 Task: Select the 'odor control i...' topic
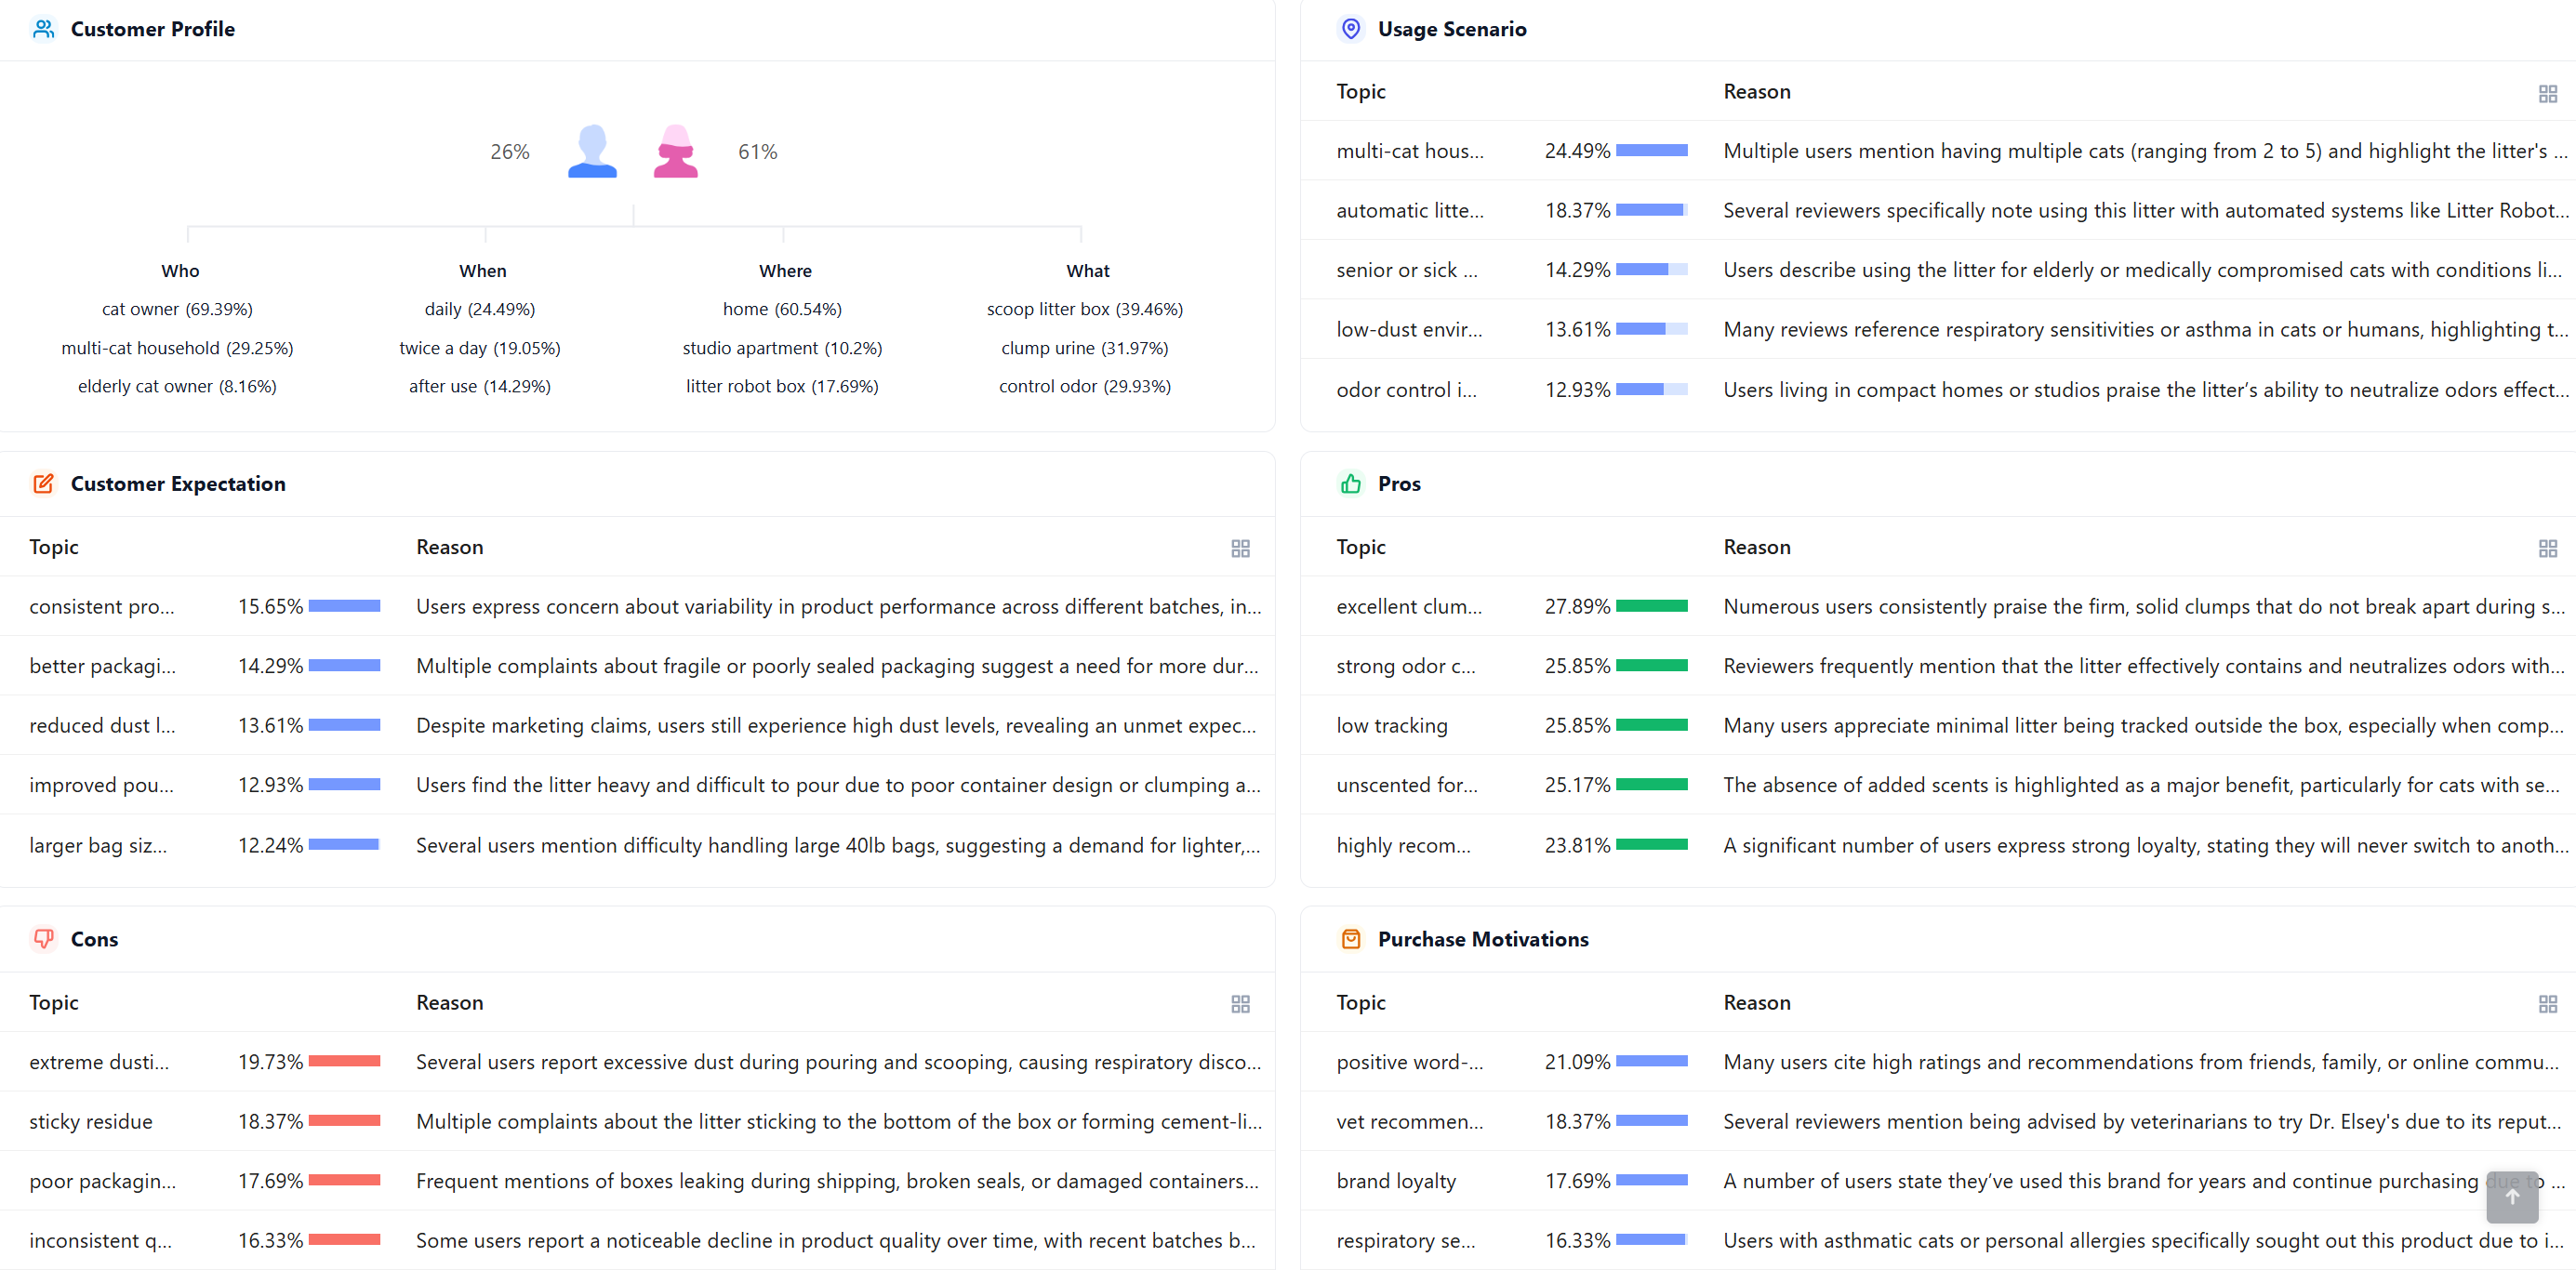tap(1406, 390)
